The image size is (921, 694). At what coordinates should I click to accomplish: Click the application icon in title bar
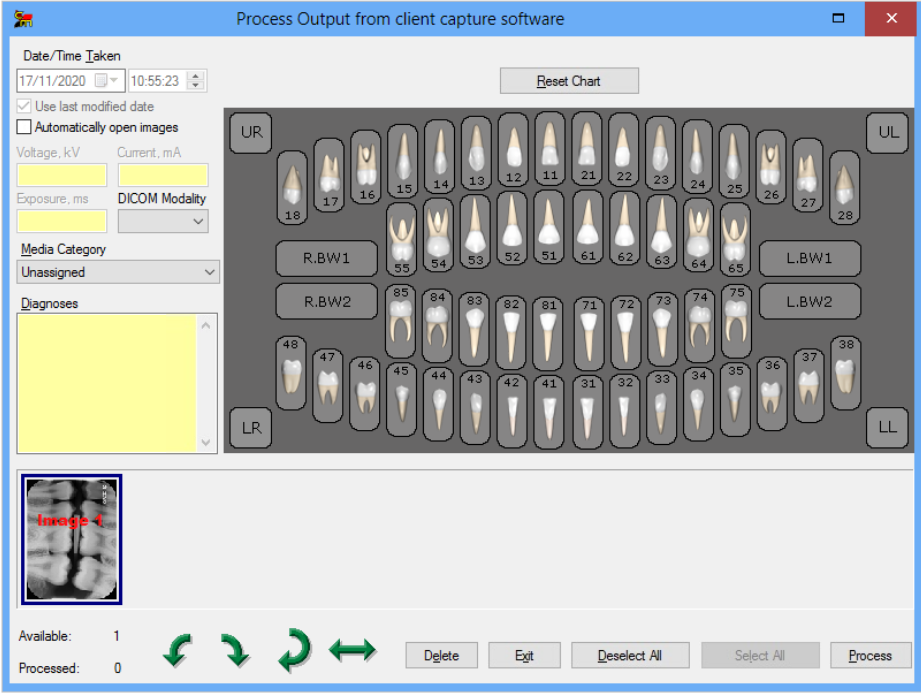coord(23,19)
